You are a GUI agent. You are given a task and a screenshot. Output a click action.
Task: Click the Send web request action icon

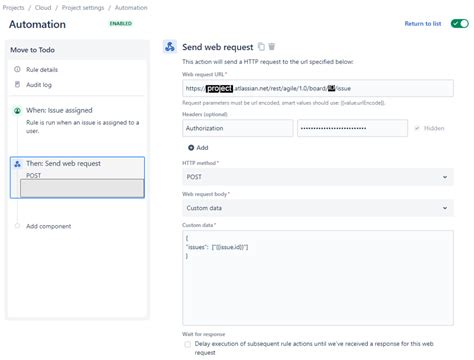click(x=170, y=47)
